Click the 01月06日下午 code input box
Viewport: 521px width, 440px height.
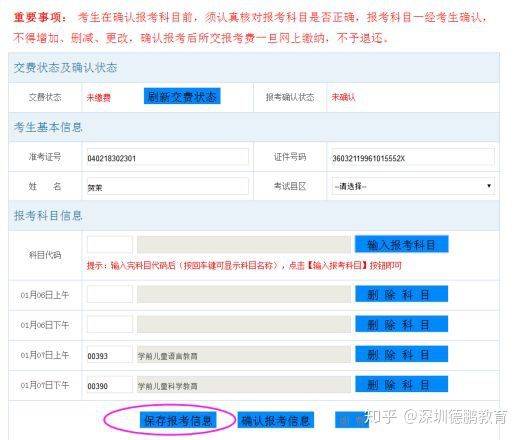point(110,324)
